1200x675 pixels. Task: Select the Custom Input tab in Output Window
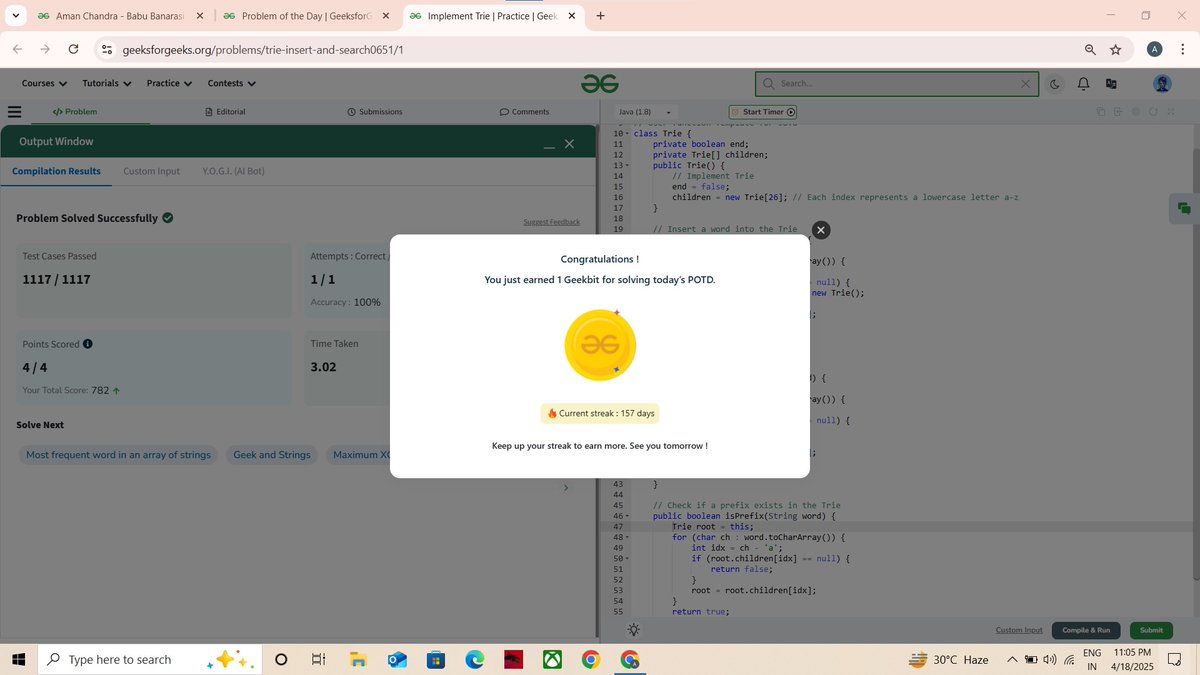click(151, 171)
